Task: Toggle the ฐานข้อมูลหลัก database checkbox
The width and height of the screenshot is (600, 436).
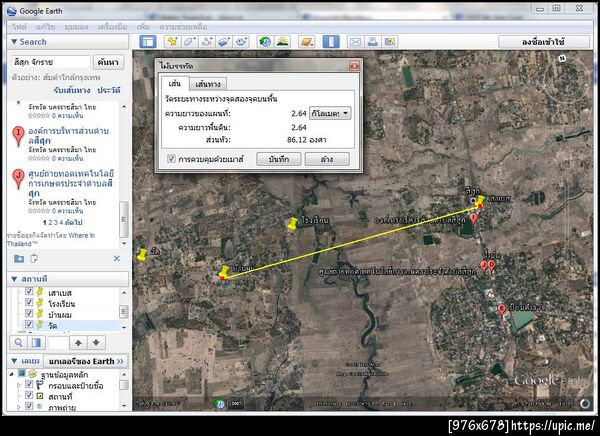Action: coord(22,373)
